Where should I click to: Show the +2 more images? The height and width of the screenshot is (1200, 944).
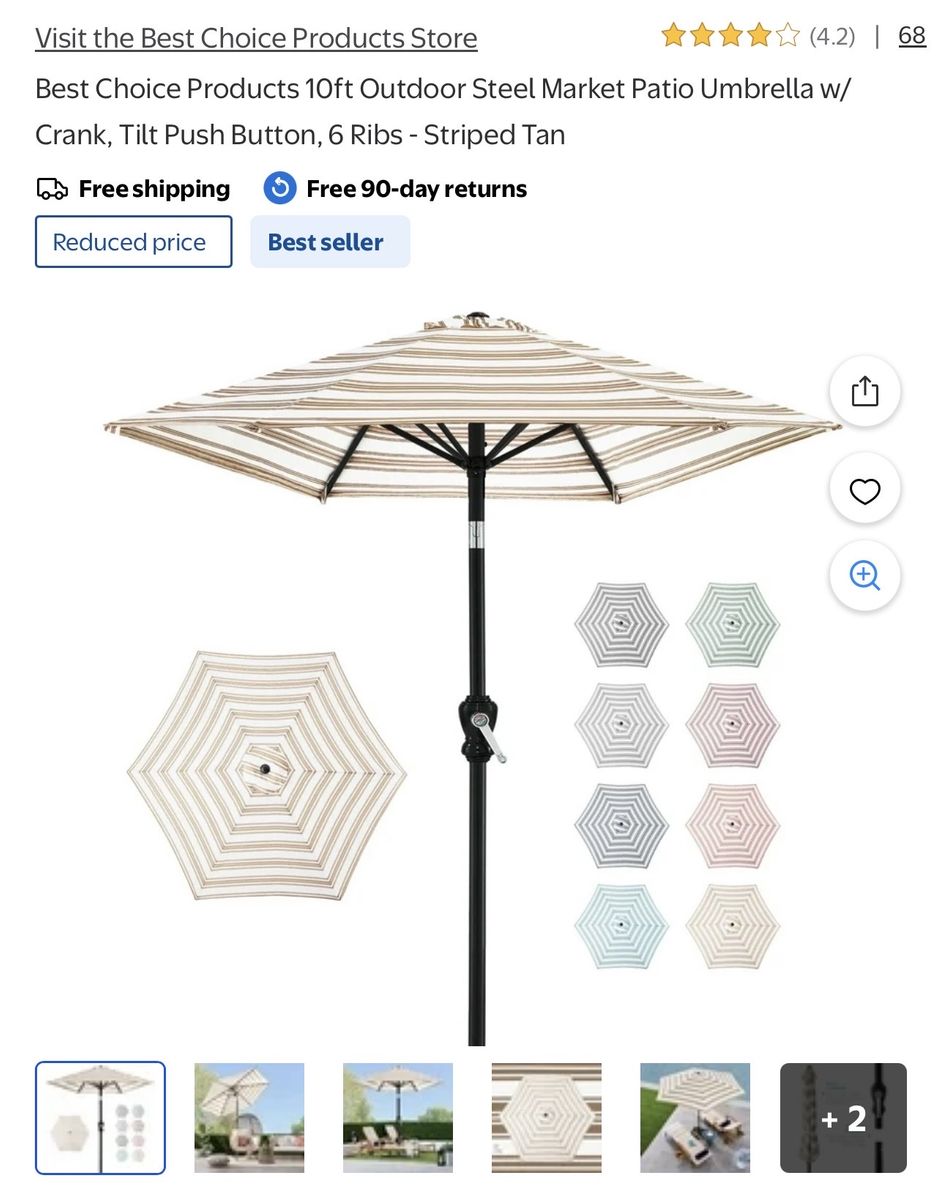point(843,1118)
